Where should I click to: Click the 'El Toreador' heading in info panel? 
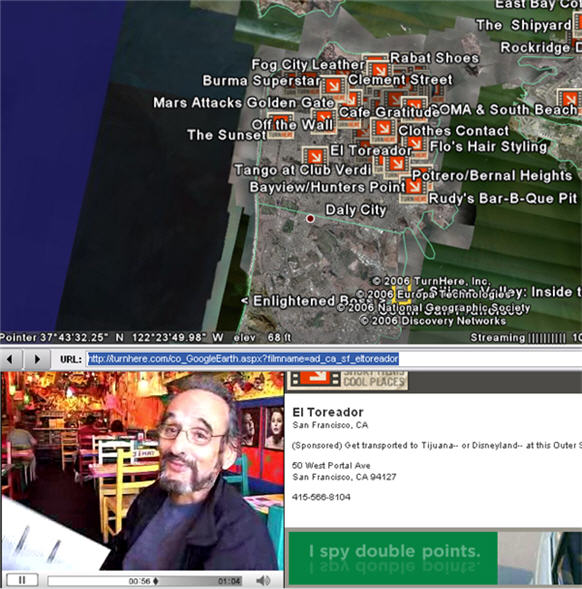[328, 412]
